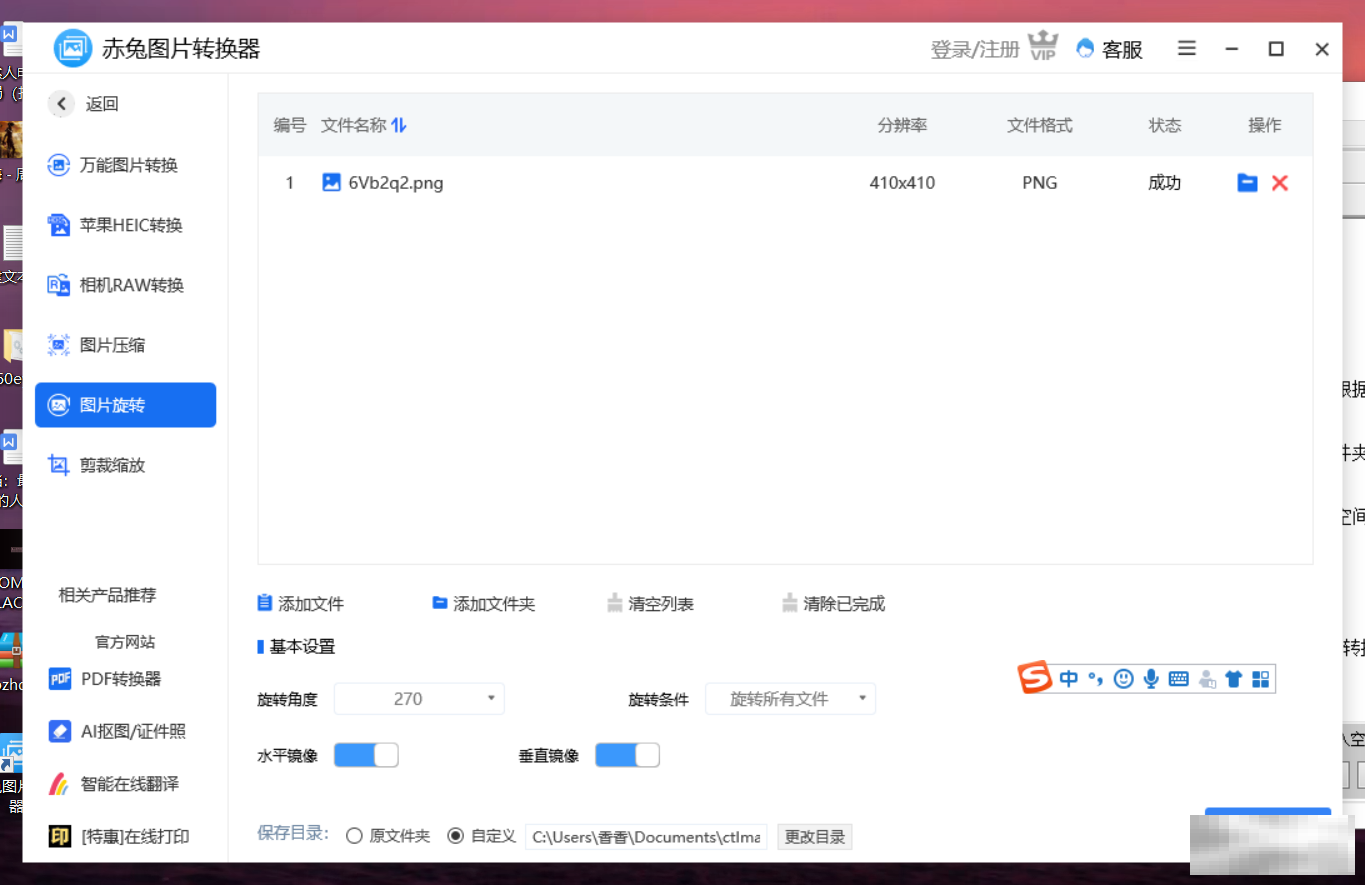Screen dimensions: 1365x885
Task: Toggle 水平镜像 switch
Action: (366, 755)
